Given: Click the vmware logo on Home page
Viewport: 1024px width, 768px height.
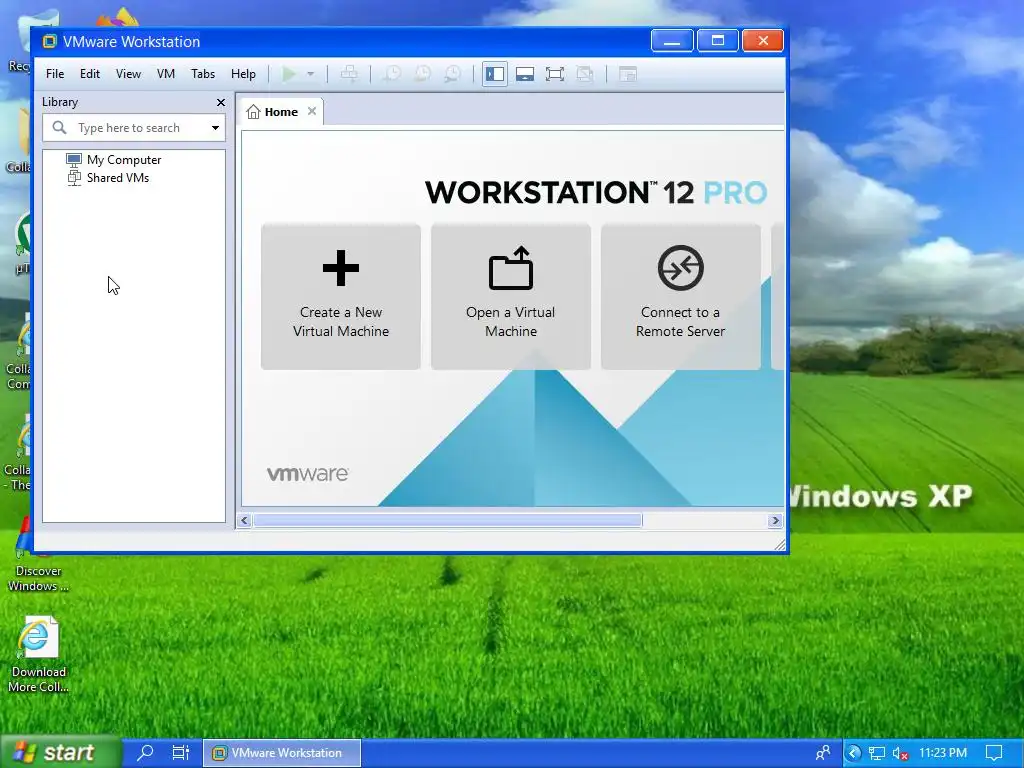Looking at the screenshot, I should tap(308, 473).
